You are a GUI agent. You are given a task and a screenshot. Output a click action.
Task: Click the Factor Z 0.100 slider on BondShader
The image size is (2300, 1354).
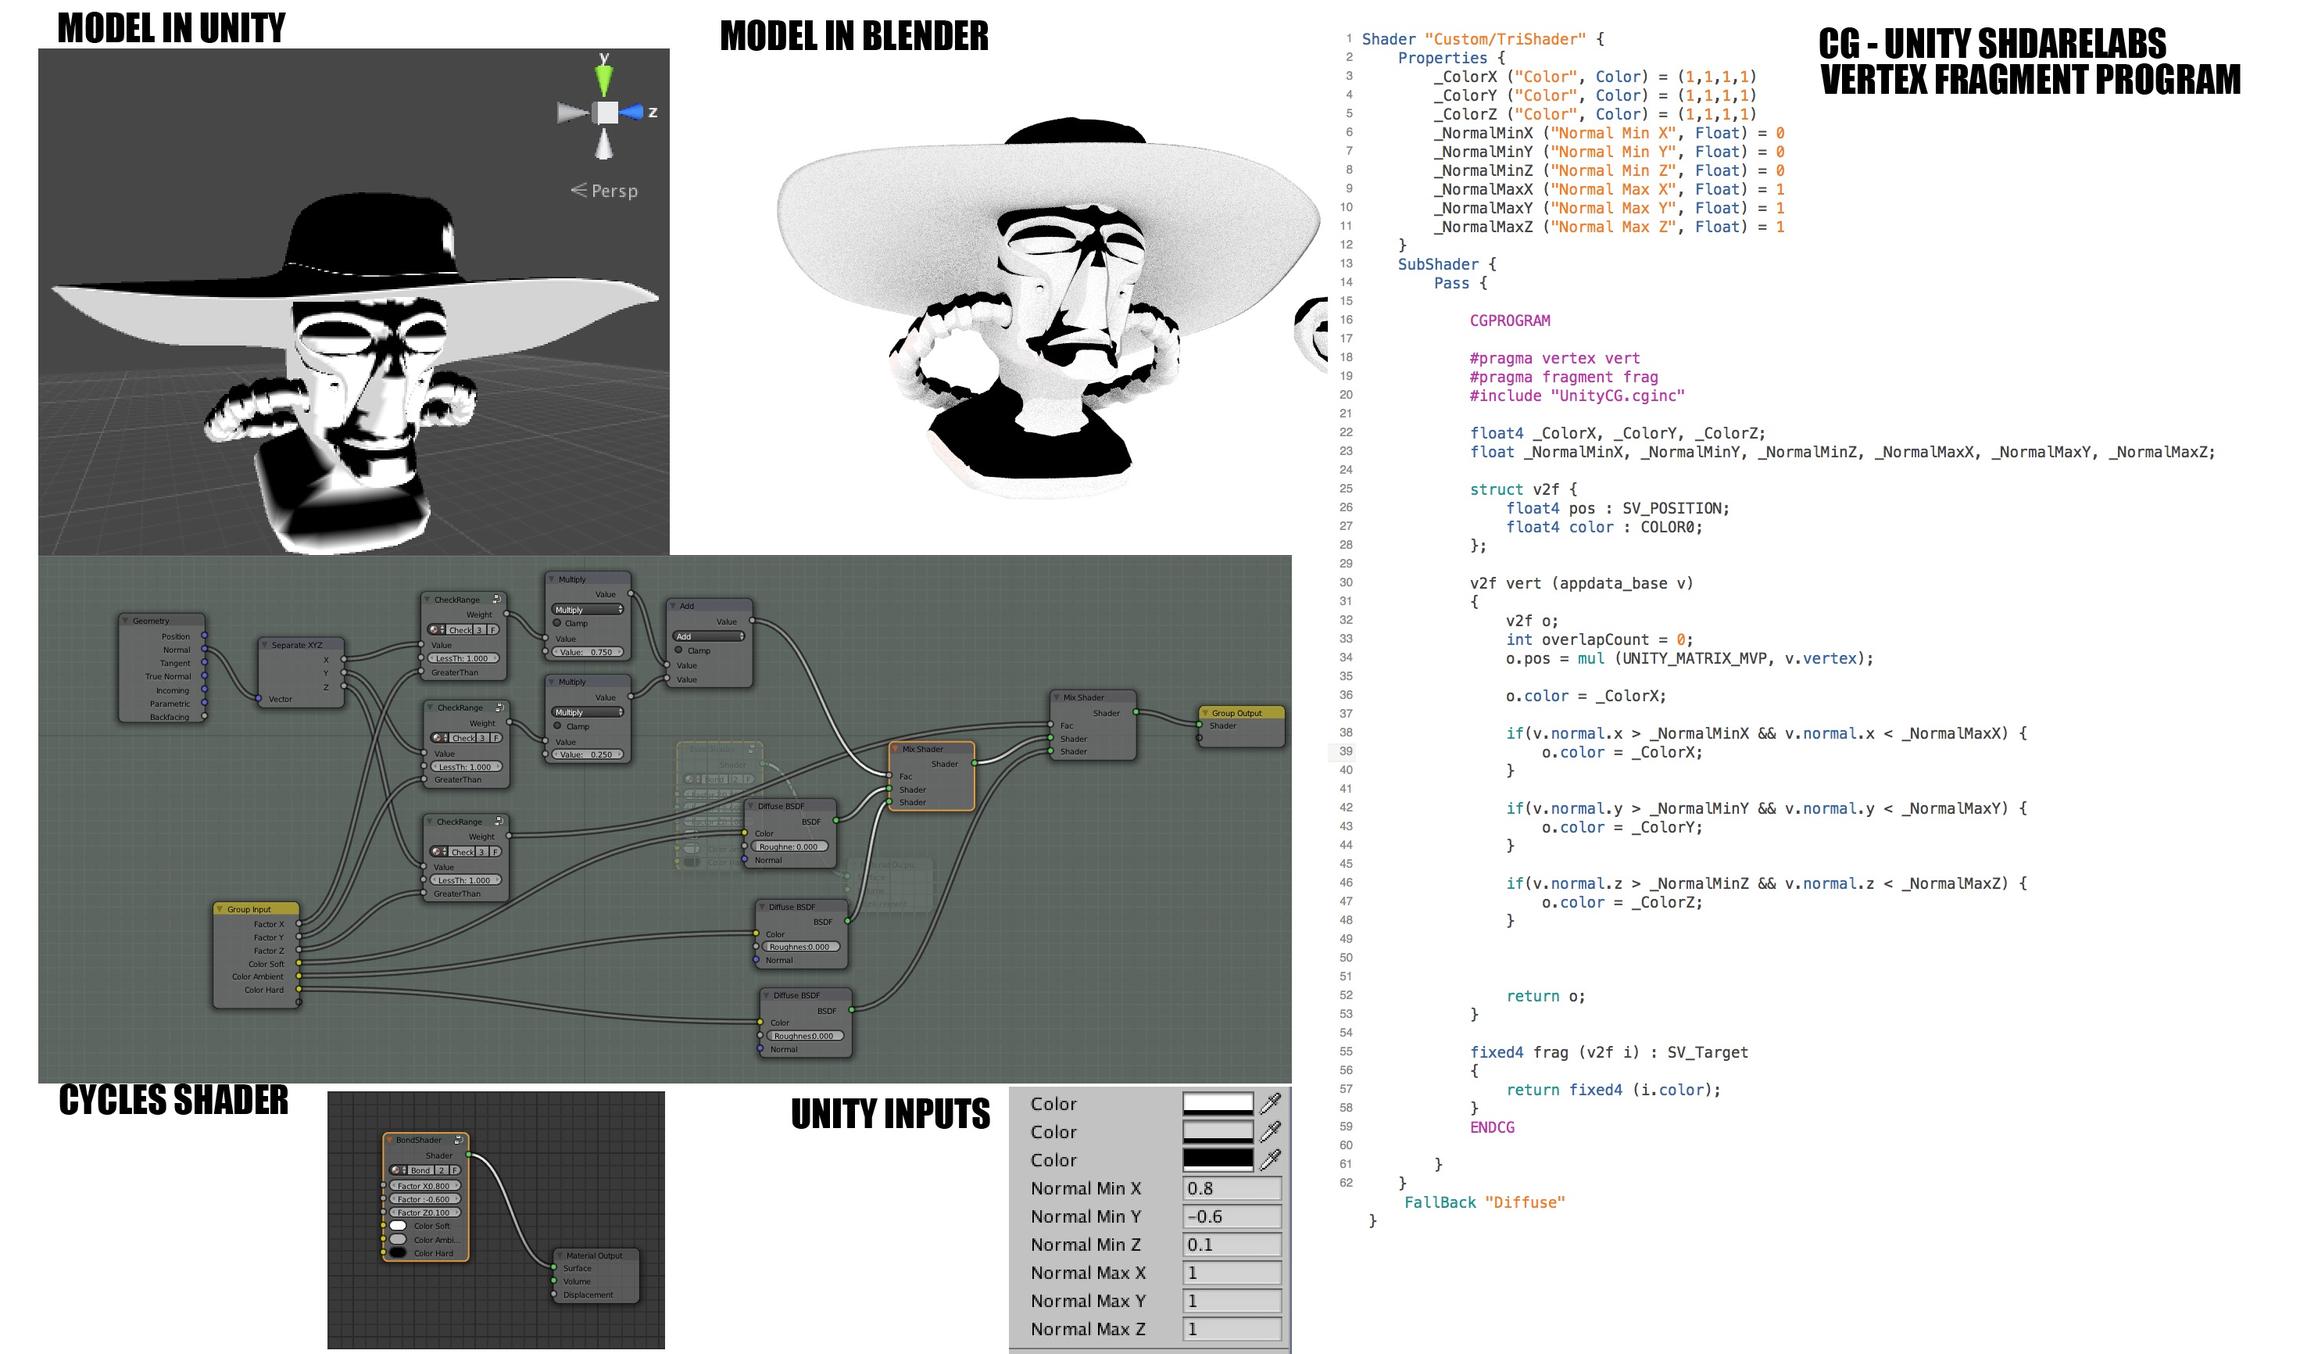click(425, 1212)
